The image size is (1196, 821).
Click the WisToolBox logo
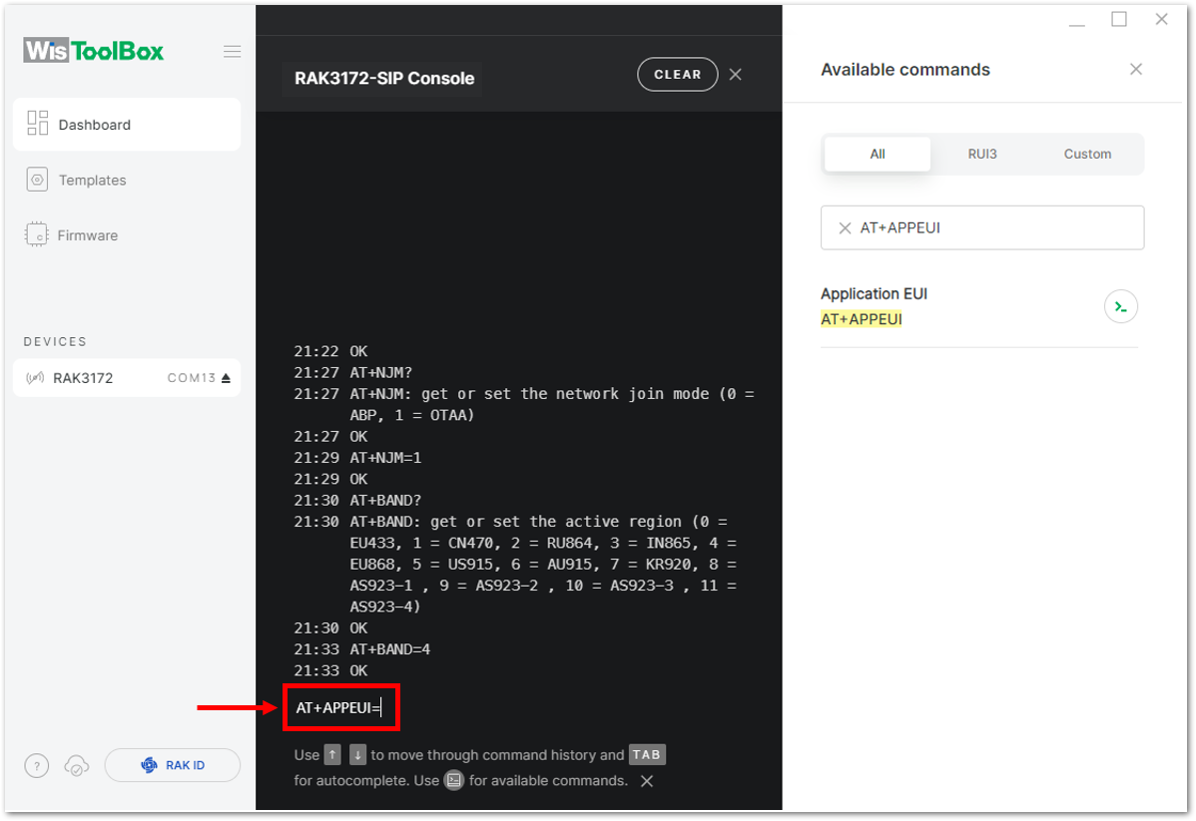[93, 51]
